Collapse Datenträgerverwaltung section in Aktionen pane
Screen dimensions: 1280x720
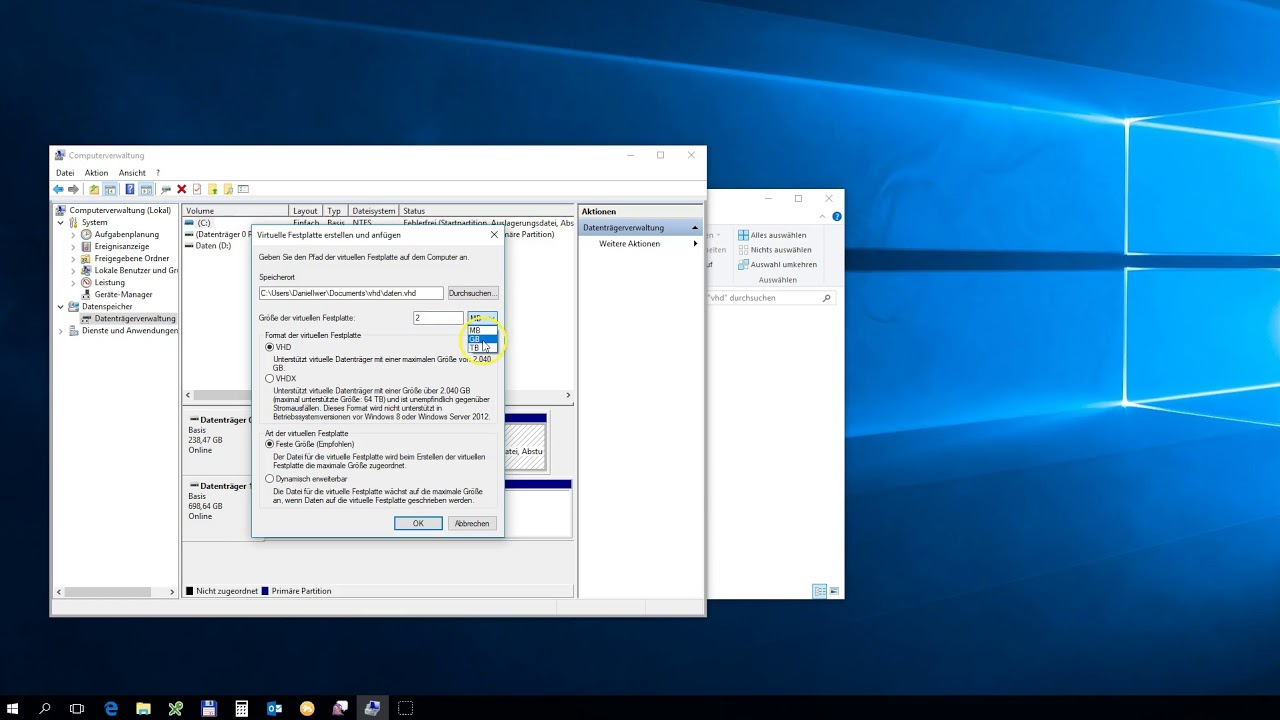[695, 228]
